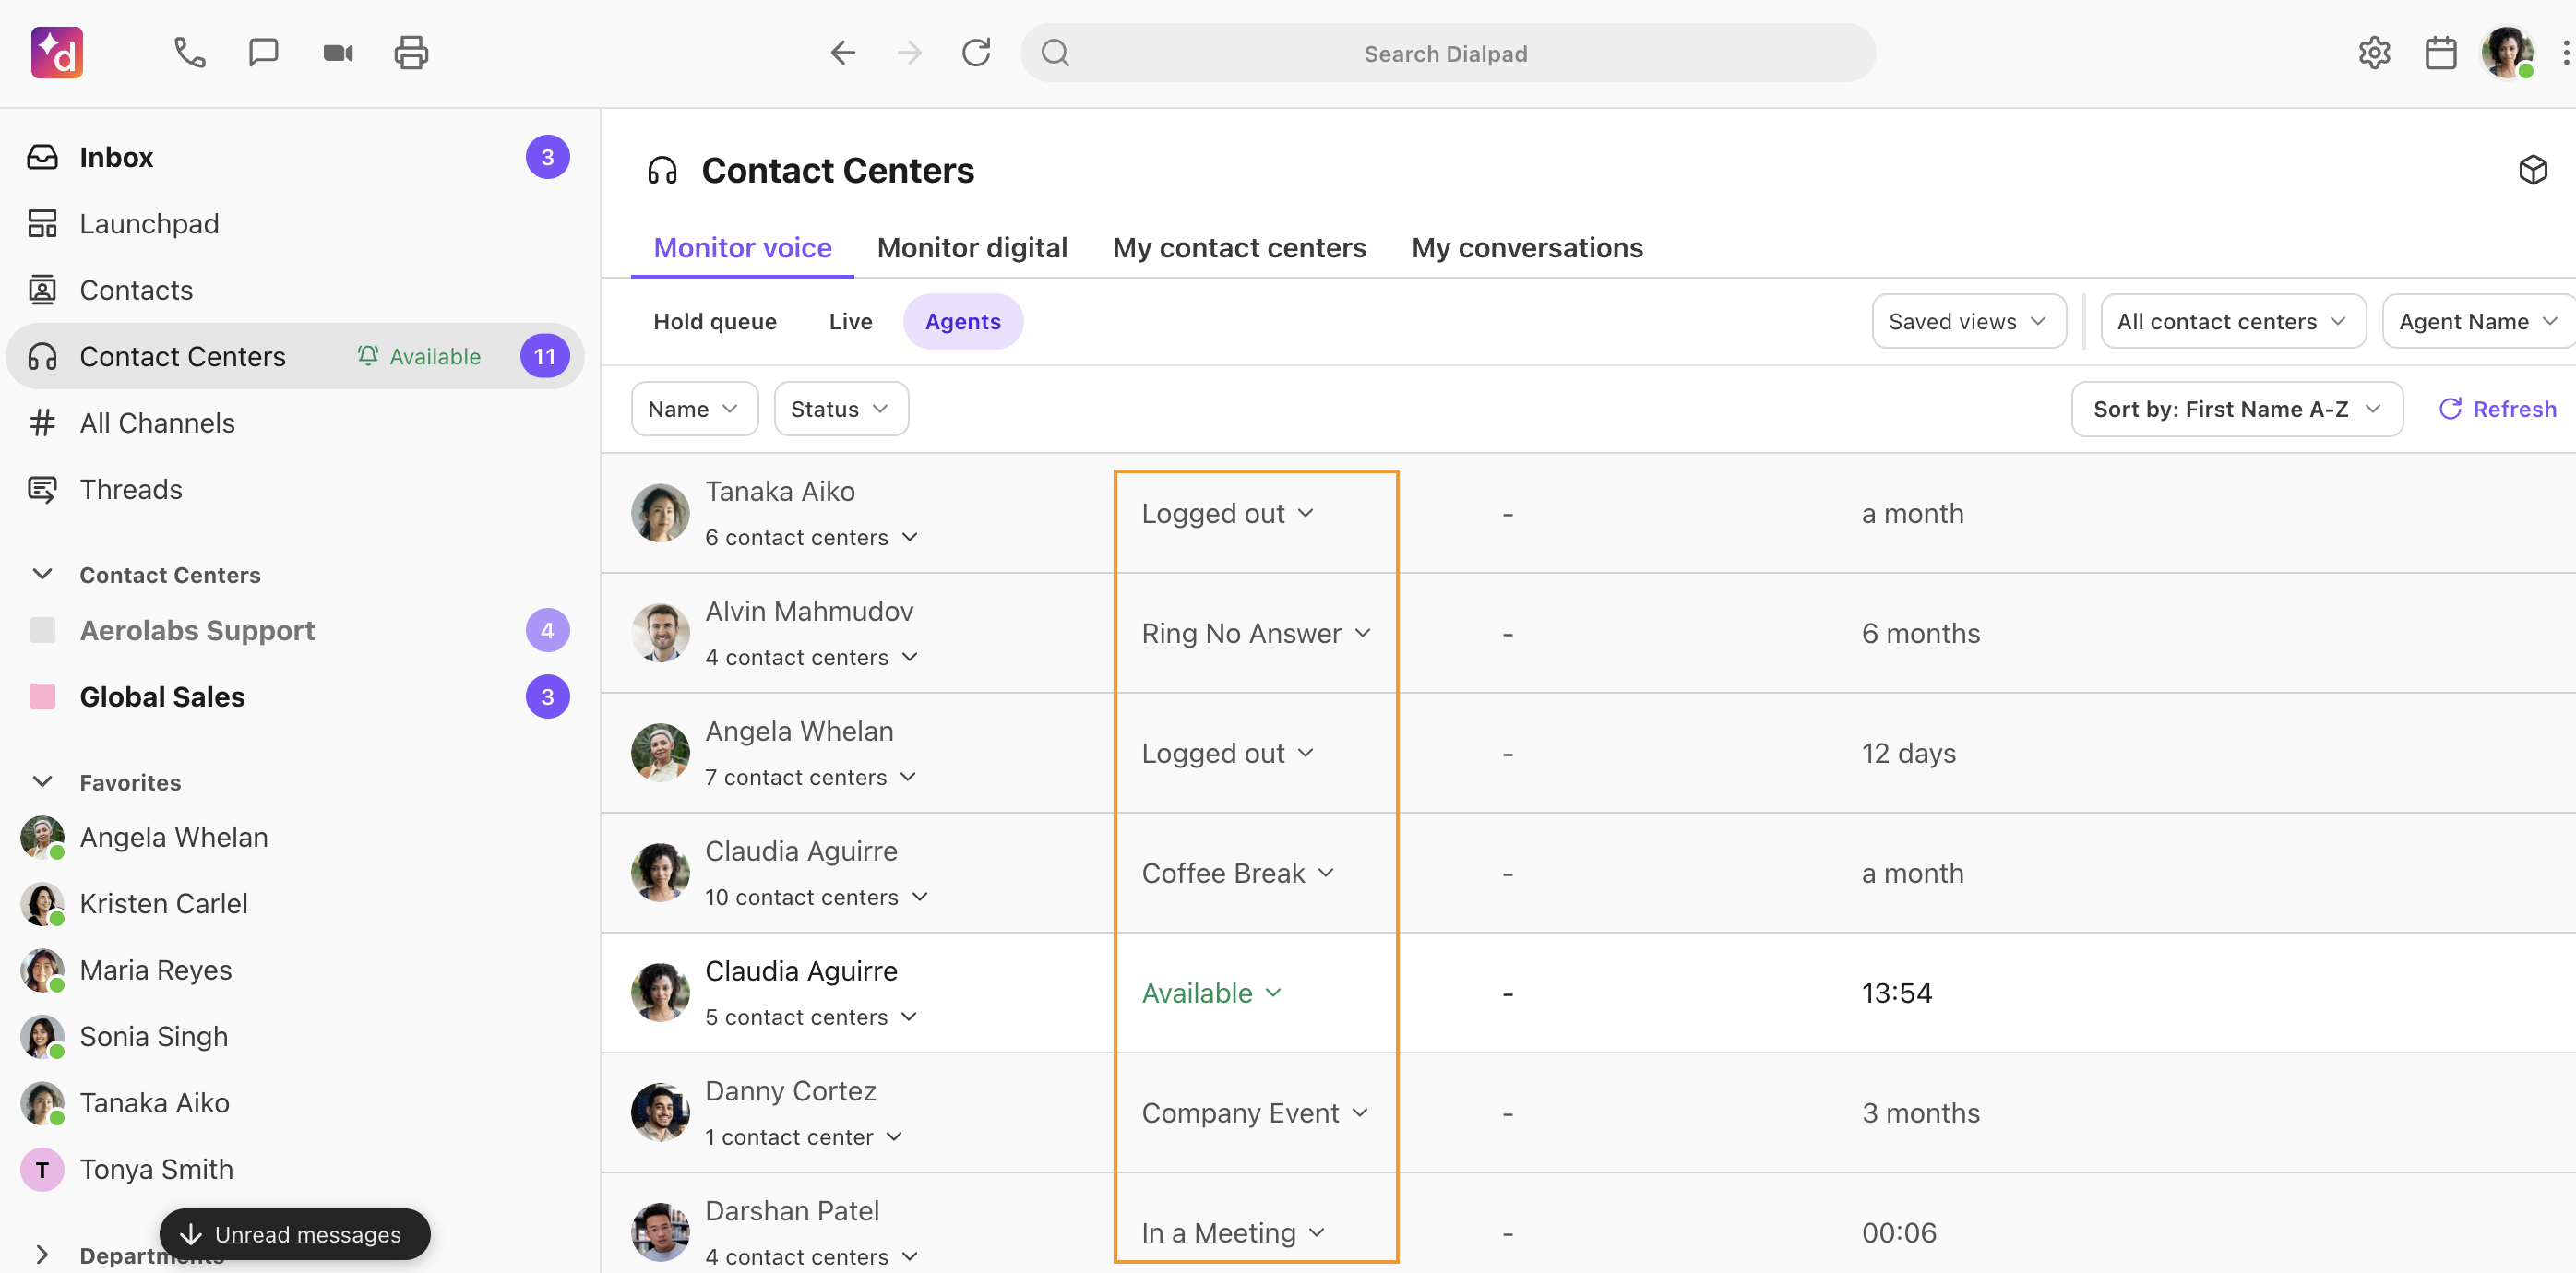This screenshot has height=1273, width=2576.
Task: Change Tanaka Aiko's Logged out status
Action: 1227,513
